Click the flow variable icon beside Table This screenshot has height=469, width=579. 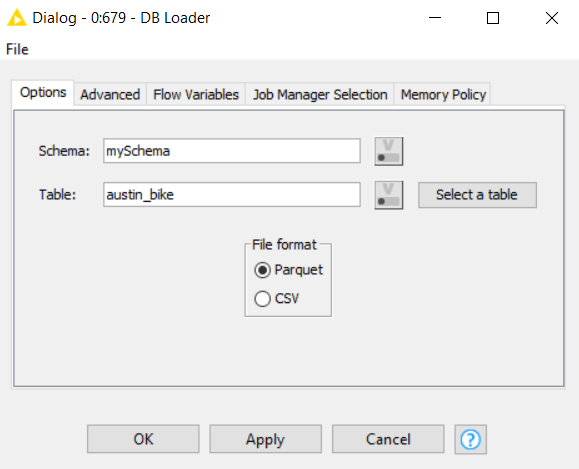point(388,195)
